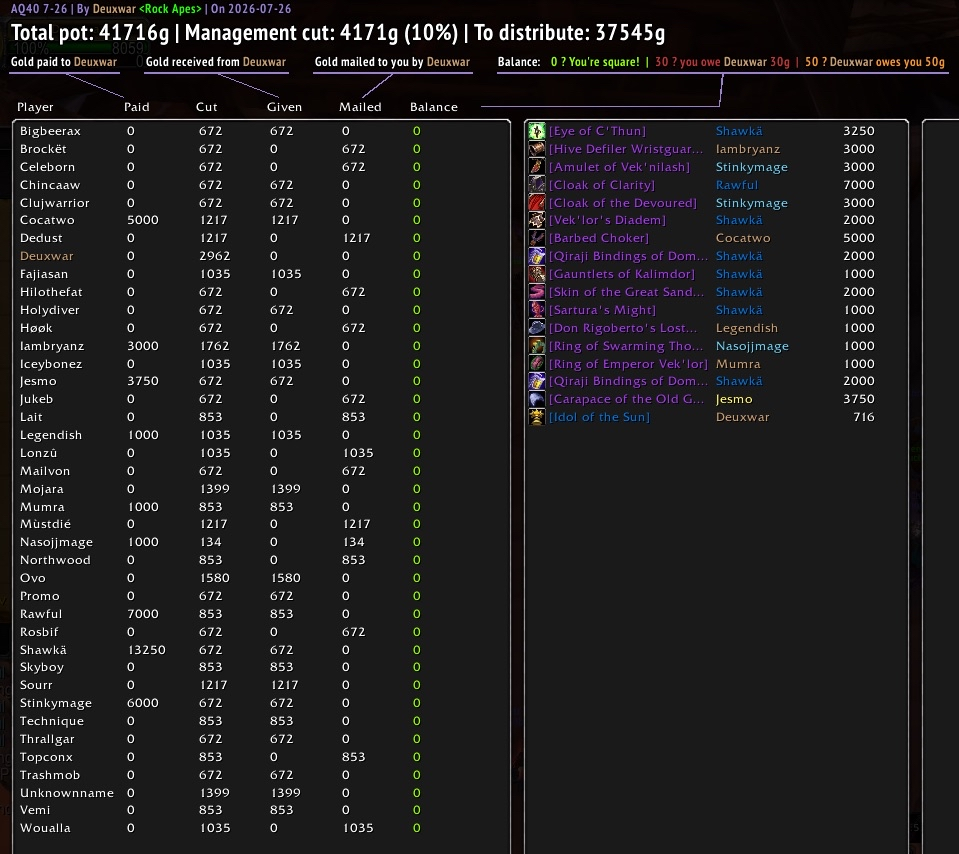This screenshot has height=854, width=959.
Task: Click the Cloak of the Devoured icon
Action: (x=536, y=202)
